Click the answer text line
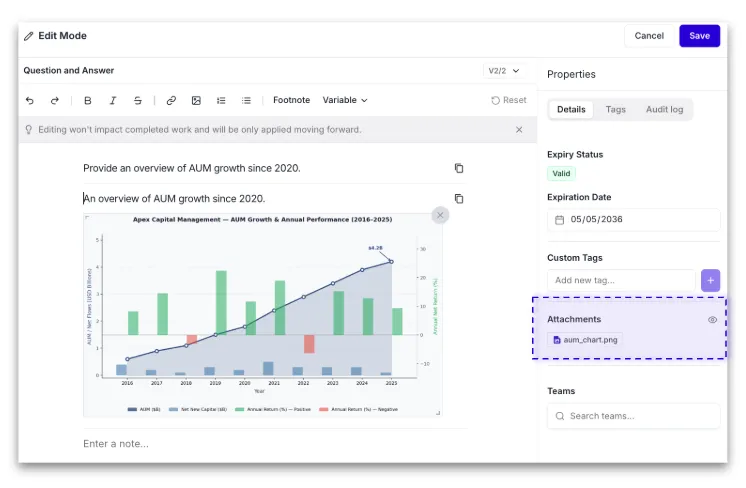The image size is (746, 488). 174,198
